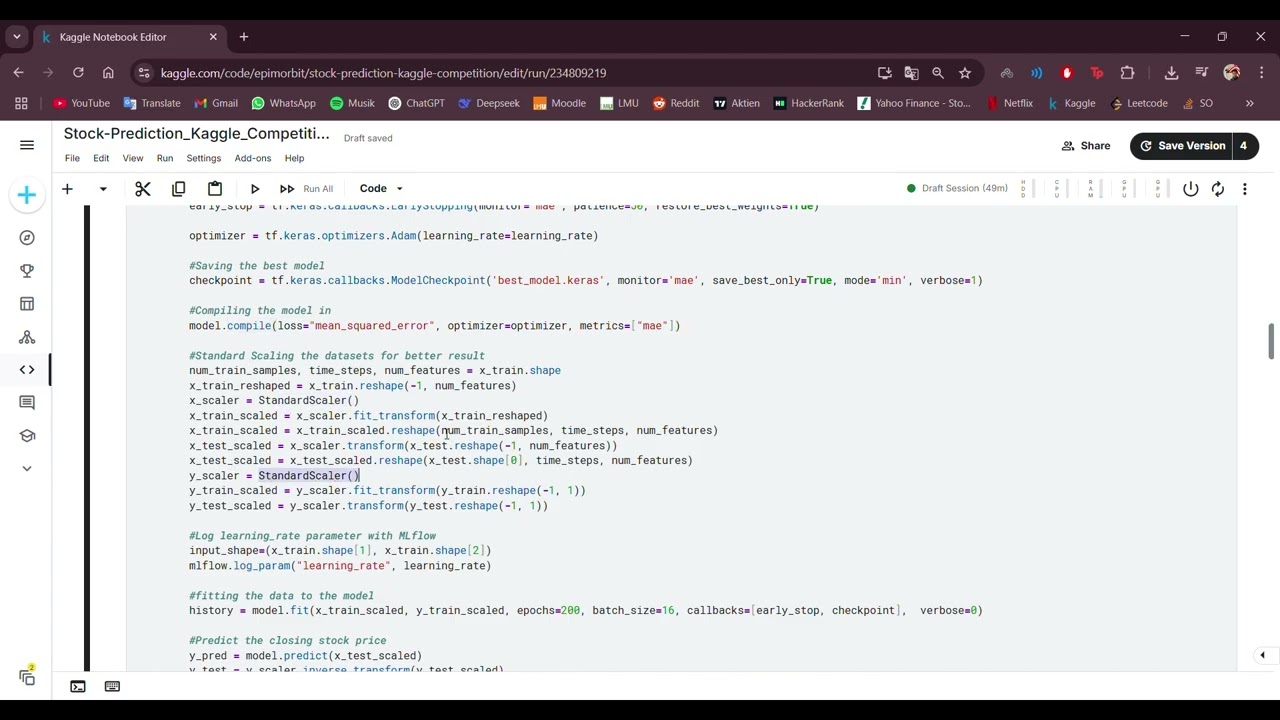The width and height of the screenshot is (1280, 720).
Task: Open the Code cell type dropdown
Action: click(381, 189)
